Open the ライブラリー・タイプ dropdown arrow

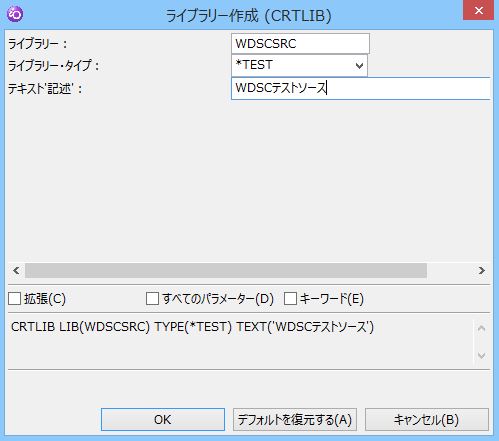click(x=359, y=65)
